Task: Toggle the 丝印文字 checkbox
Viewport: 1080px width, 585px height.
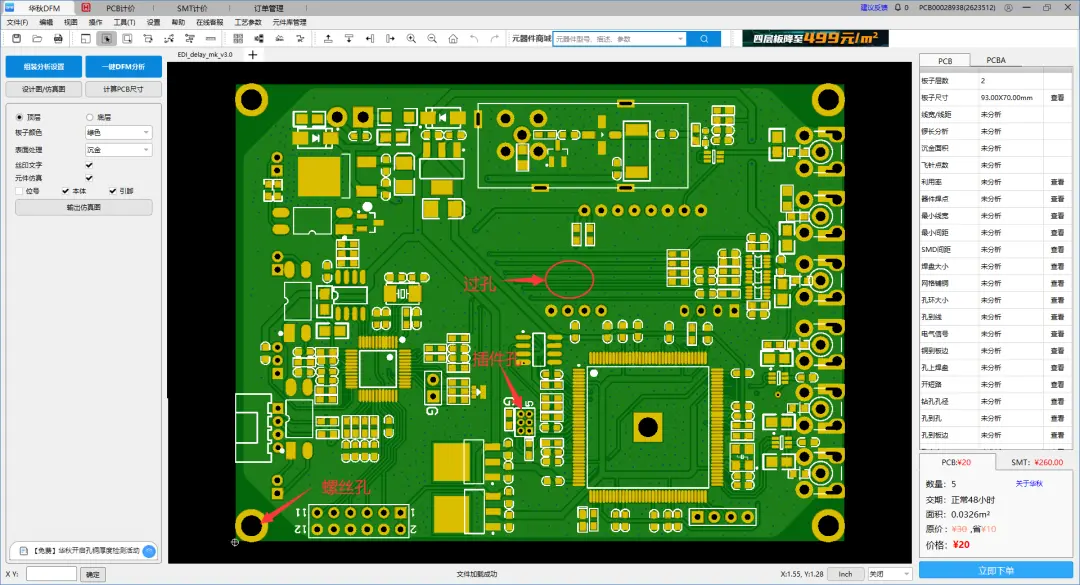Action: pyautogui.click(x=89, y=165)
